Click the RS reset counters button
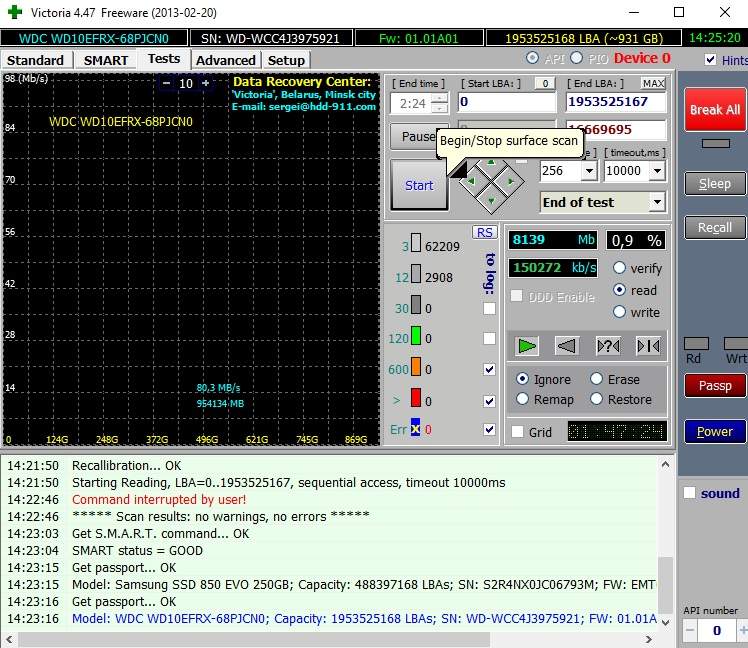Screen dimensions: 748x648 pyautogui.click(x=485, y=232)
